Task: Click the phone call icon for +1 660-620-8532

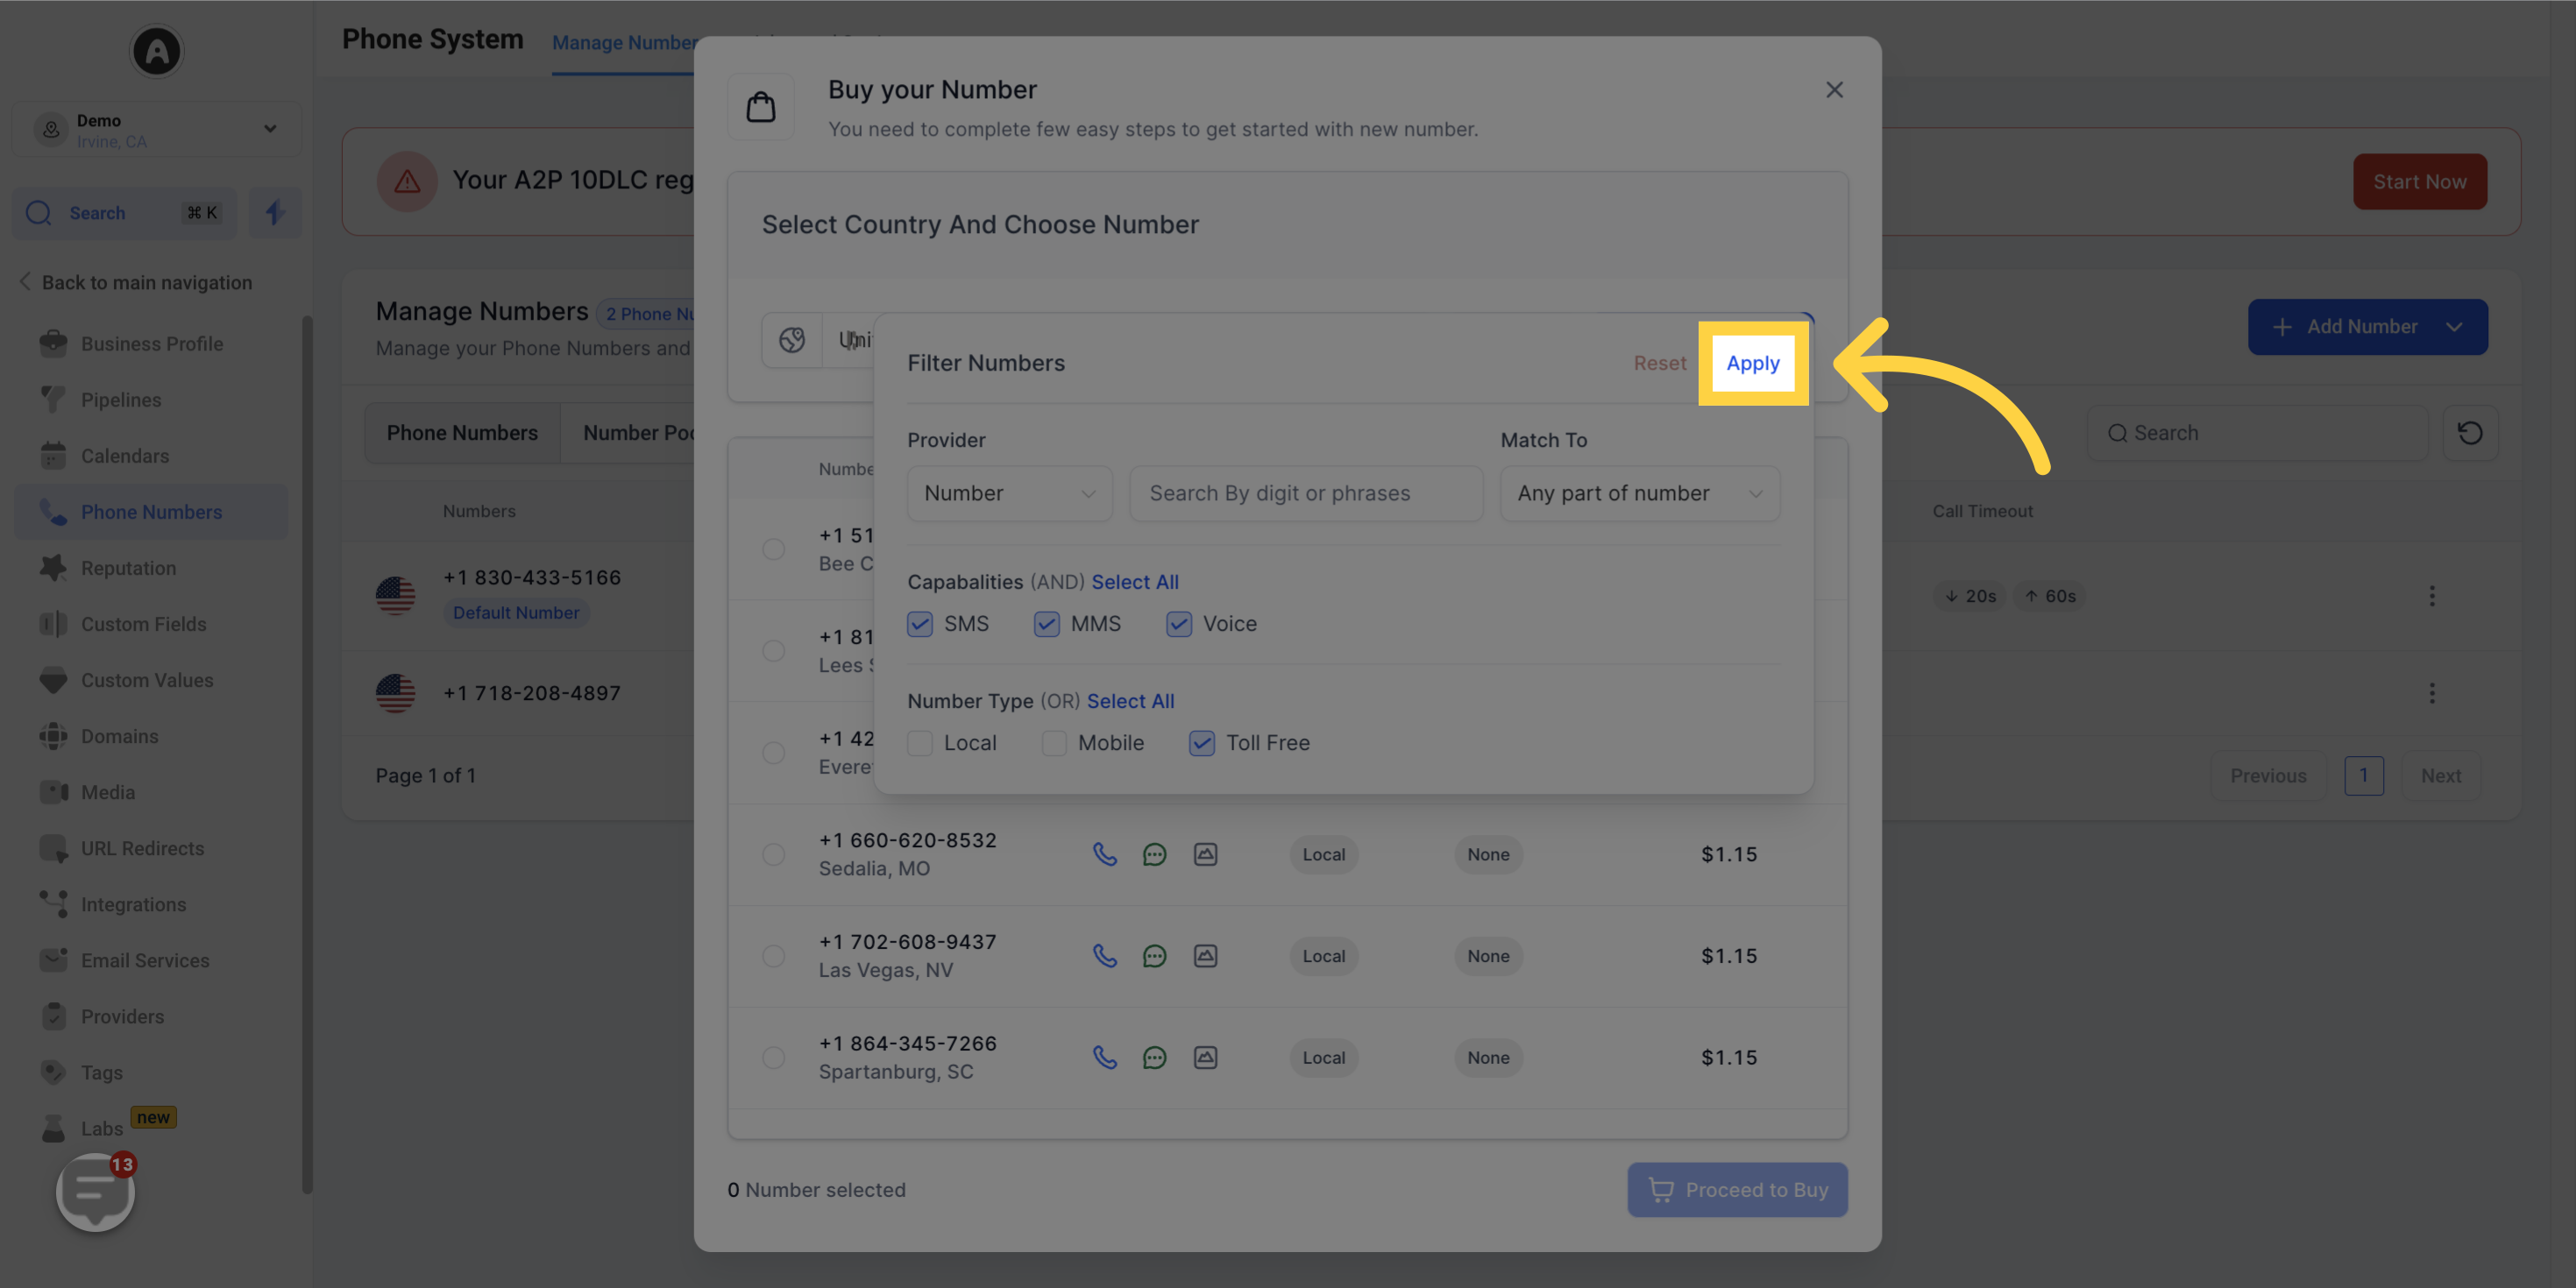Action: 1104,853
